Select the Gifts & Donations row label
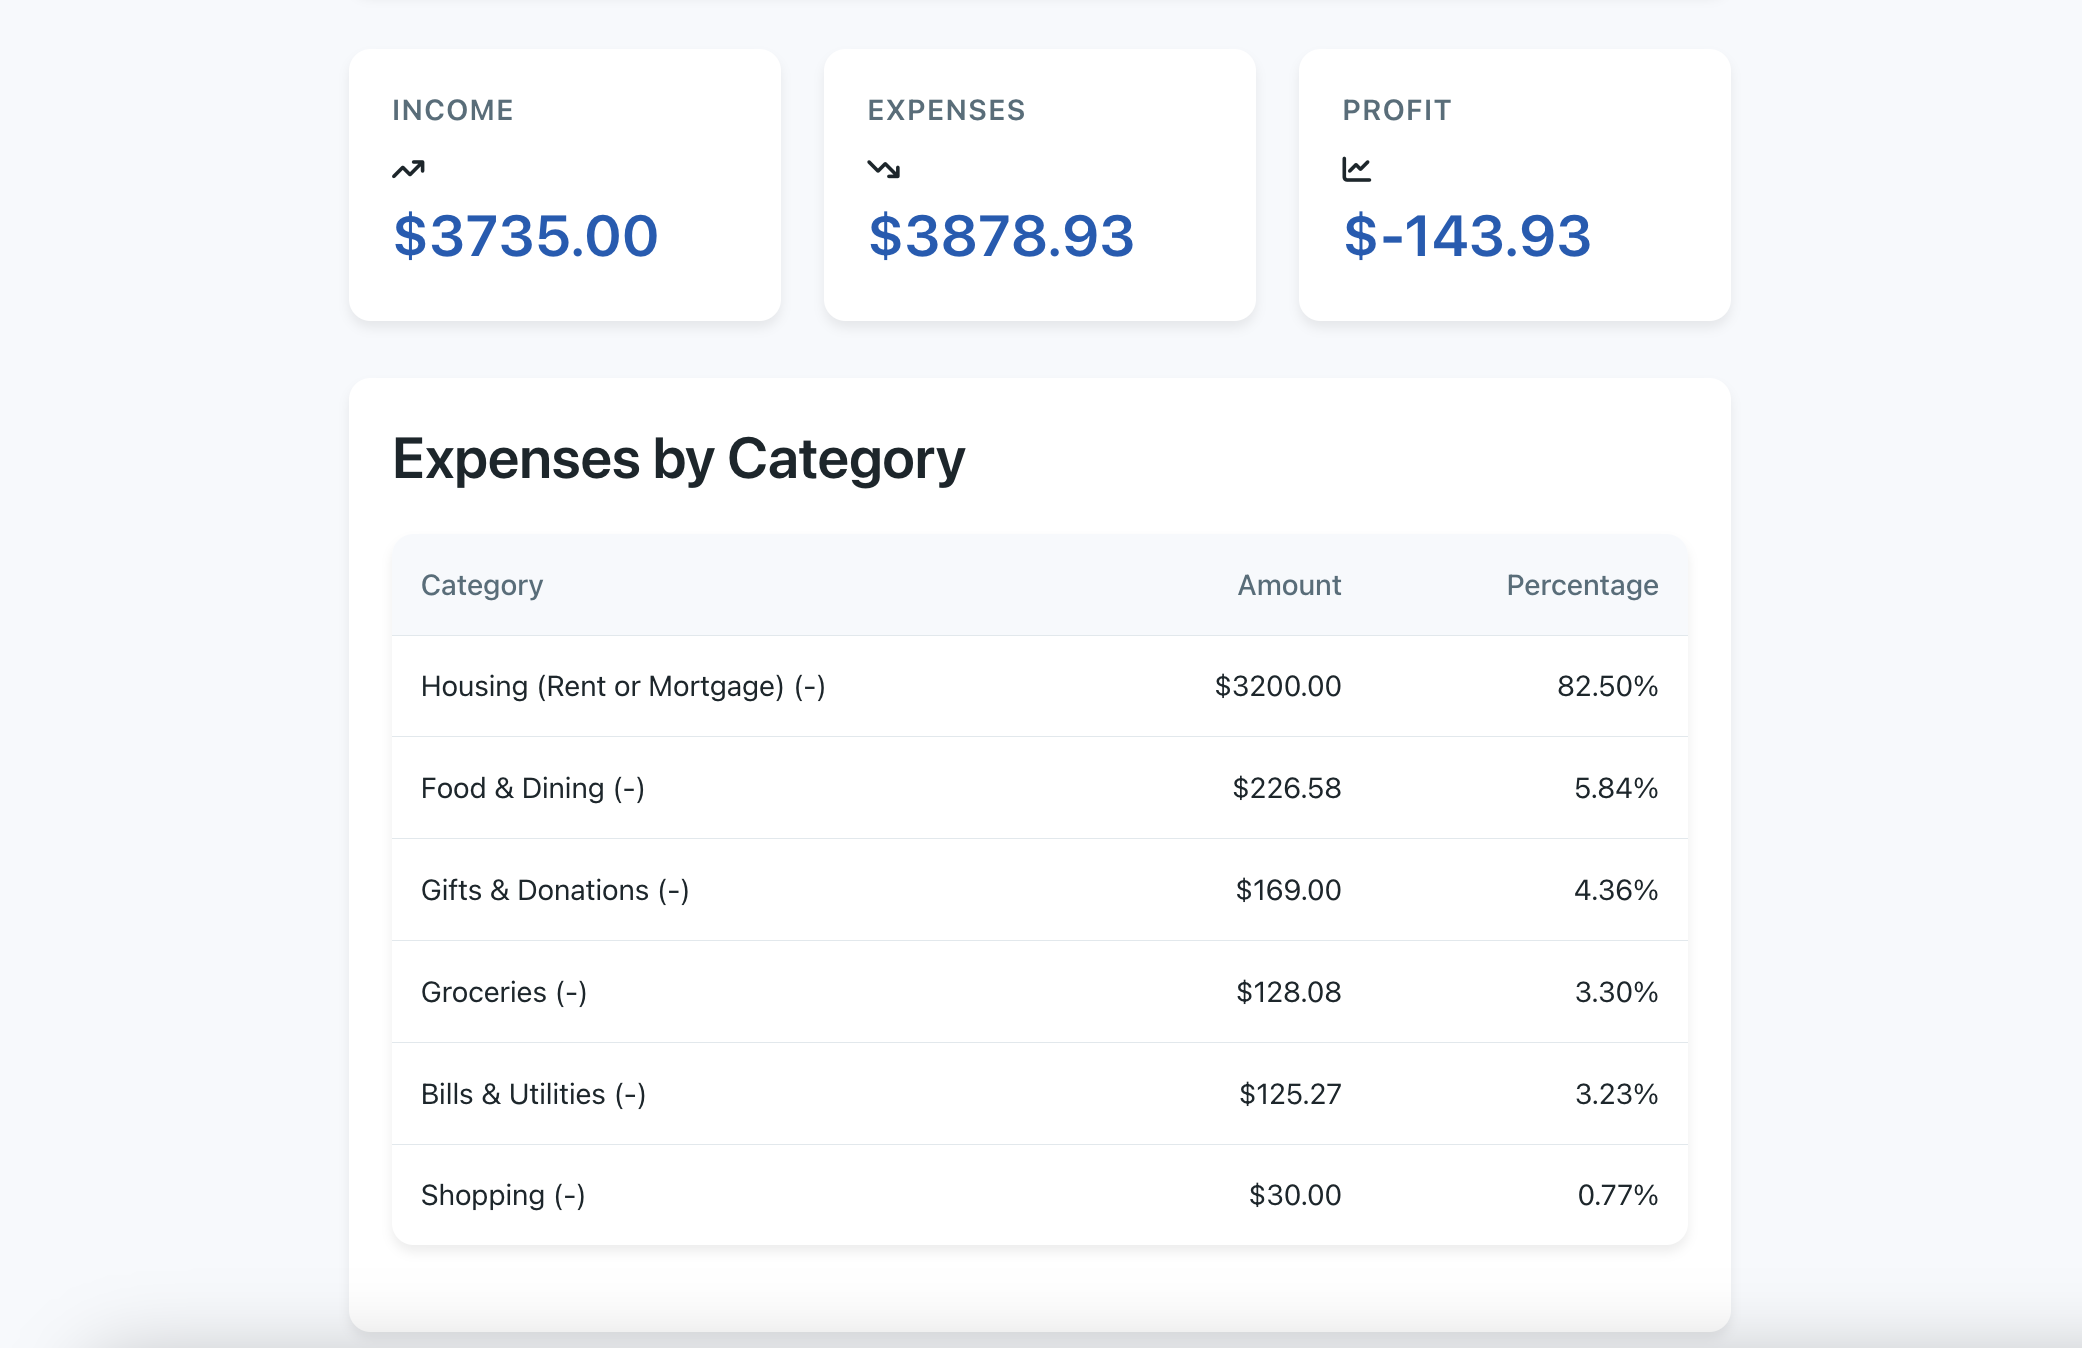 [x=555, y=891]
